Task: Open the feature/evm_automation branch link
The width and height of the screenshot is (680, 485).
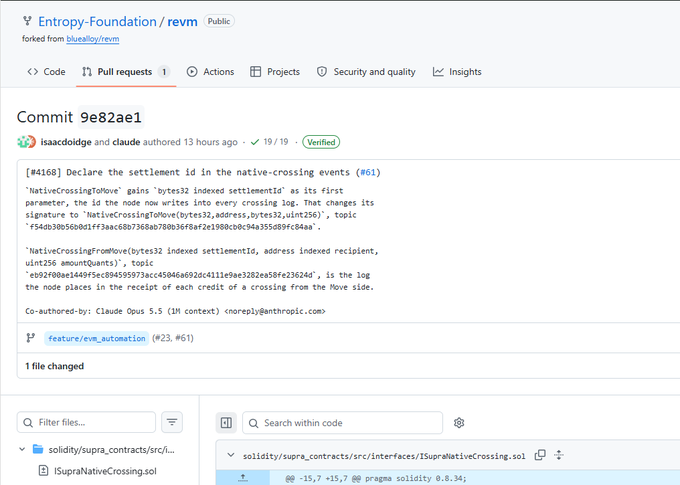Action: (97, 338)
